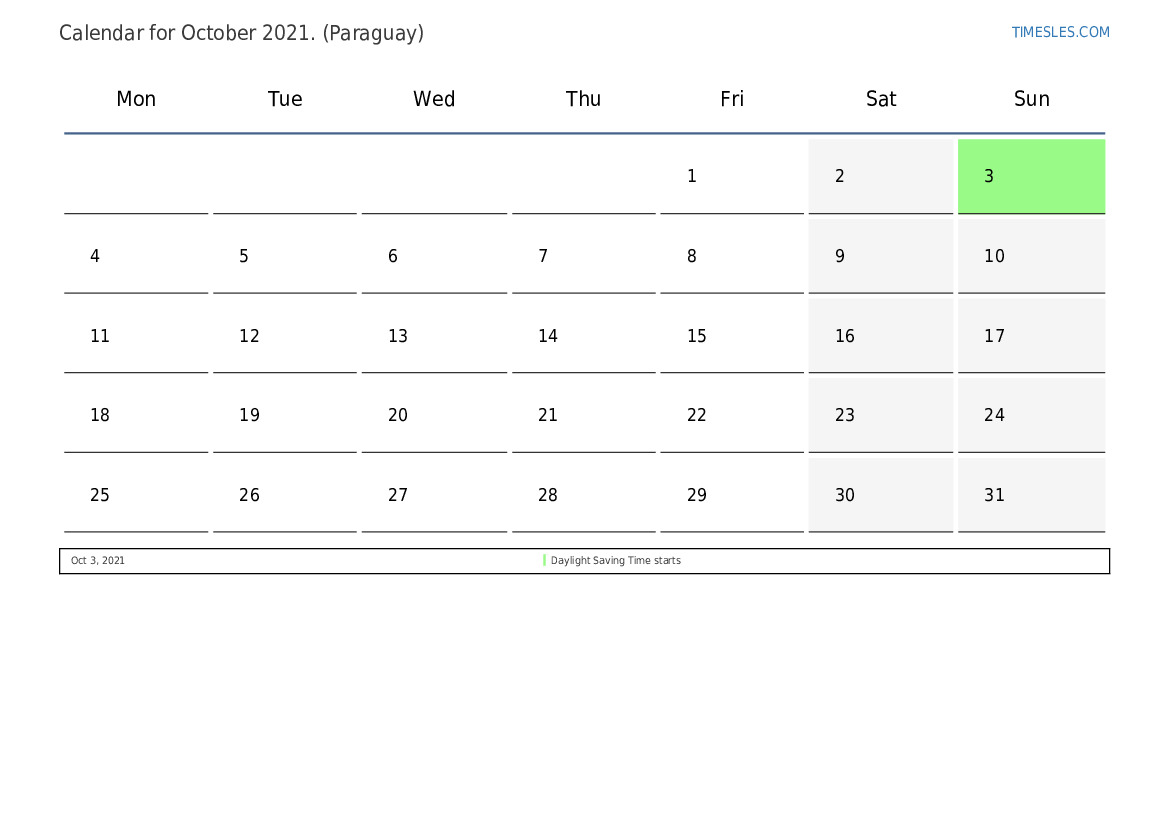Click the green marker beside Daylight Saving
The height and width of the screenshot is (827, 1169).
(x=545, y=561)
